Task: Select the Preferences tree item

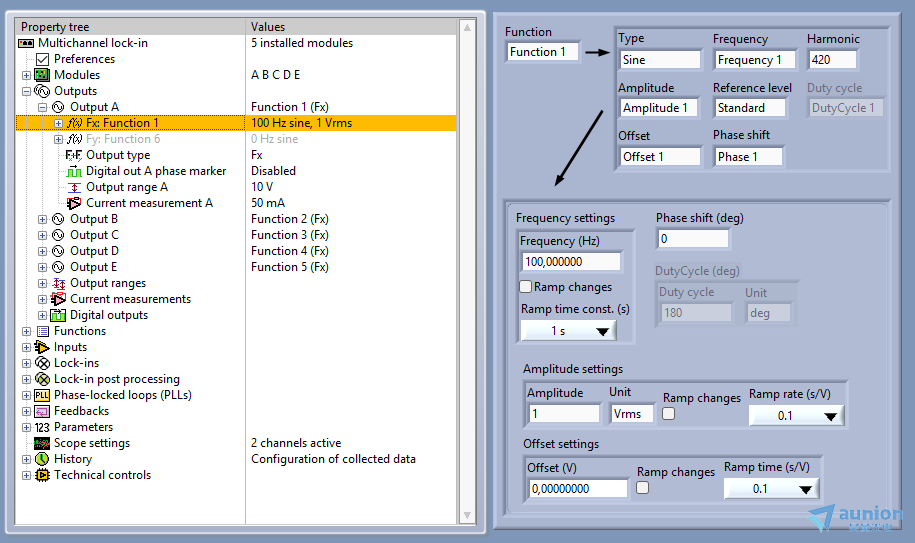Action: (x=84, y=59)
